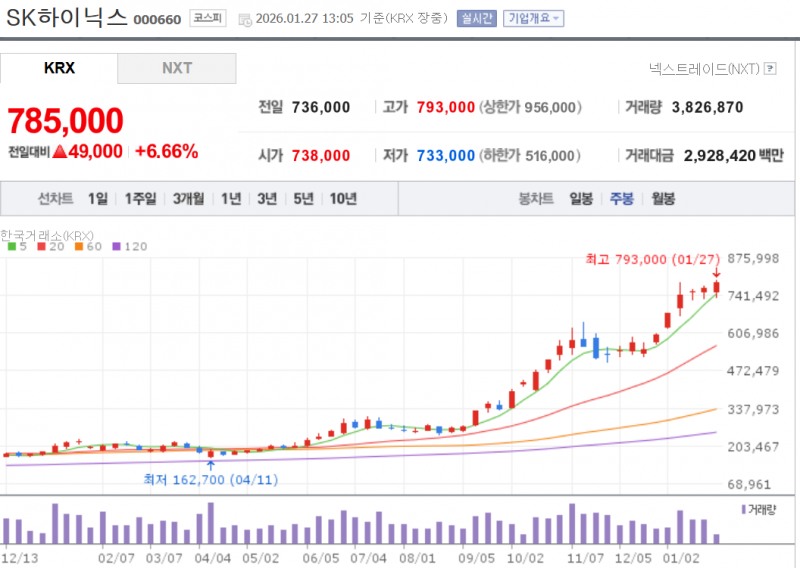Image resolution: width=800 pixels, height=568 pixels.
Task: Select the 1주일 line chart period
Action: click(x=140, y=199)
